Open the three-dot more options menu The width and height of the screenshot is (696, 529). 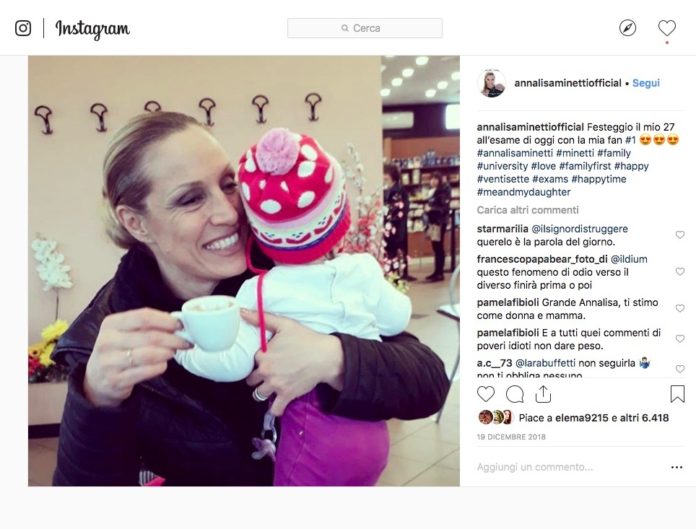coord(676,467)
